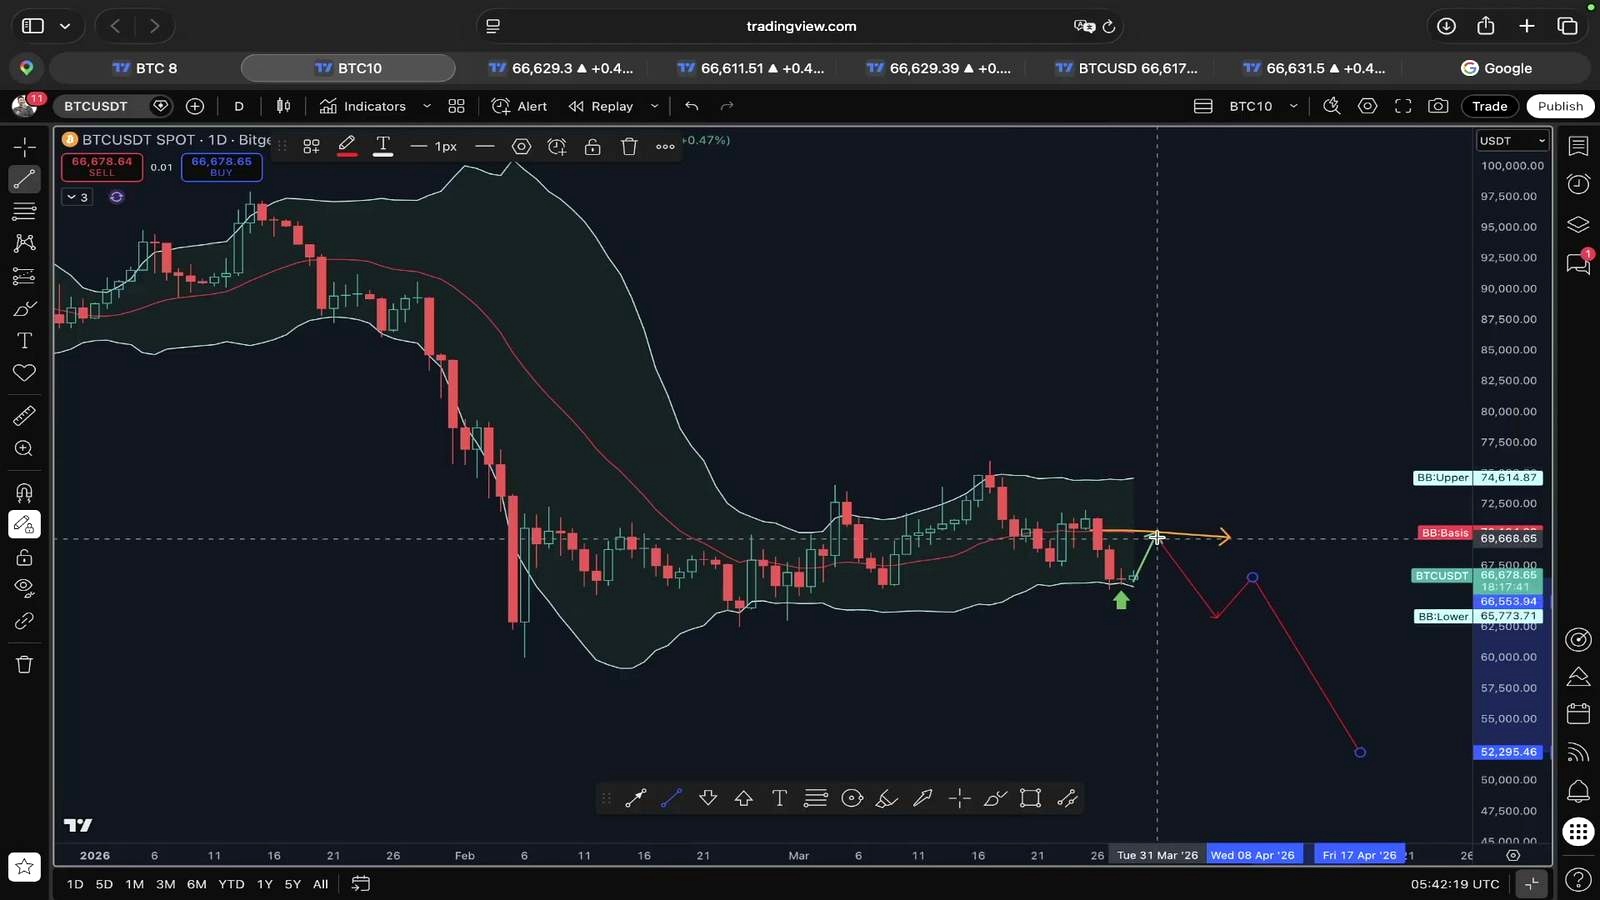Undo the last chart action

(x=692, y=106)
